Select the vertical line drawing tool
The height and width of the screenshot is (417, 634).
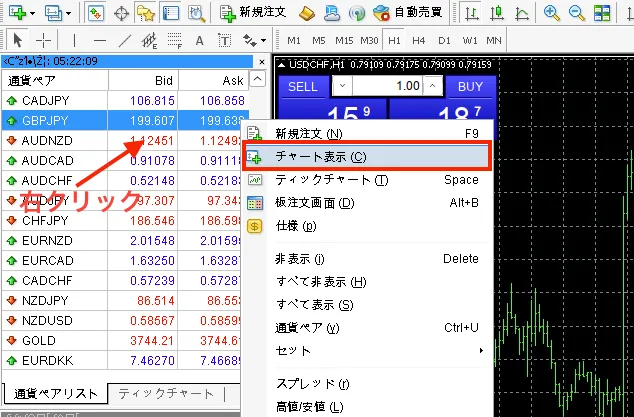tap(74, 41)
